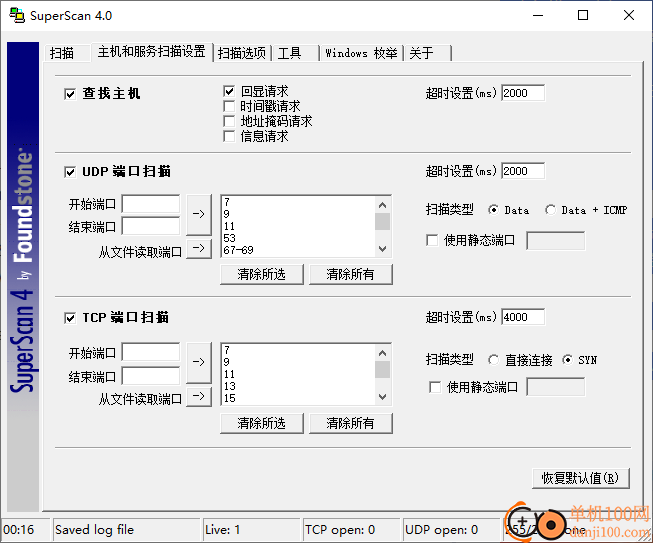Click TCP 清除所有 button
This screenshot has height=543, width=653.
(350, 423)
